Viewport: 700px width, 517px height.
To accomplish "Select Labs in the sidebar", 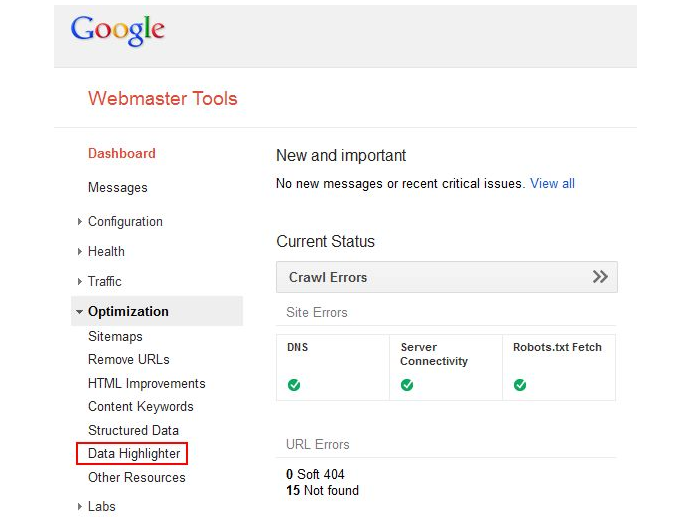I will point(102,506).
